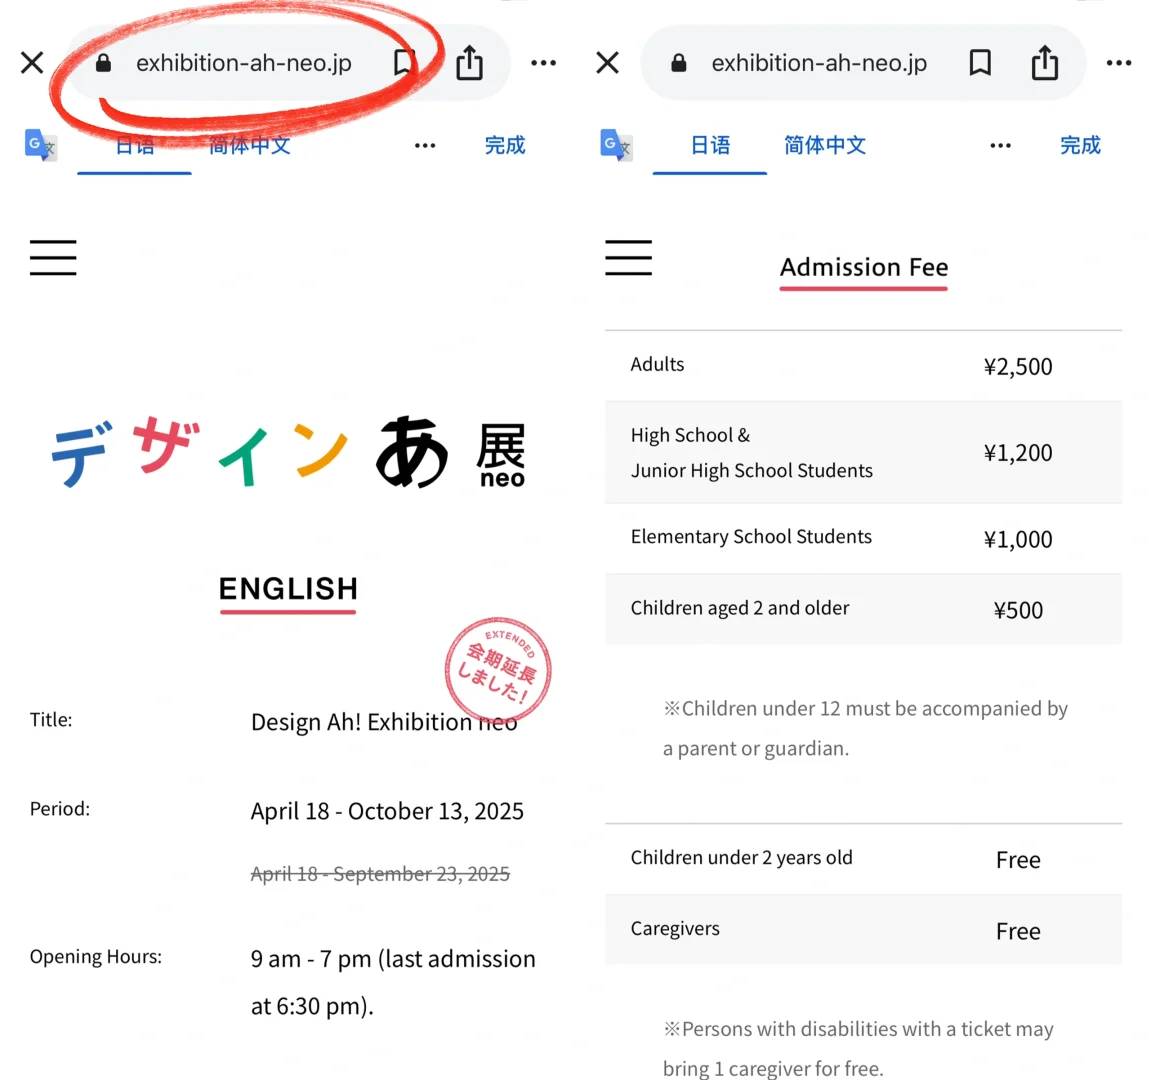
Task: Click the padlock icon beside exhibition-ah-neo.jp
Action: pos(102,62)
